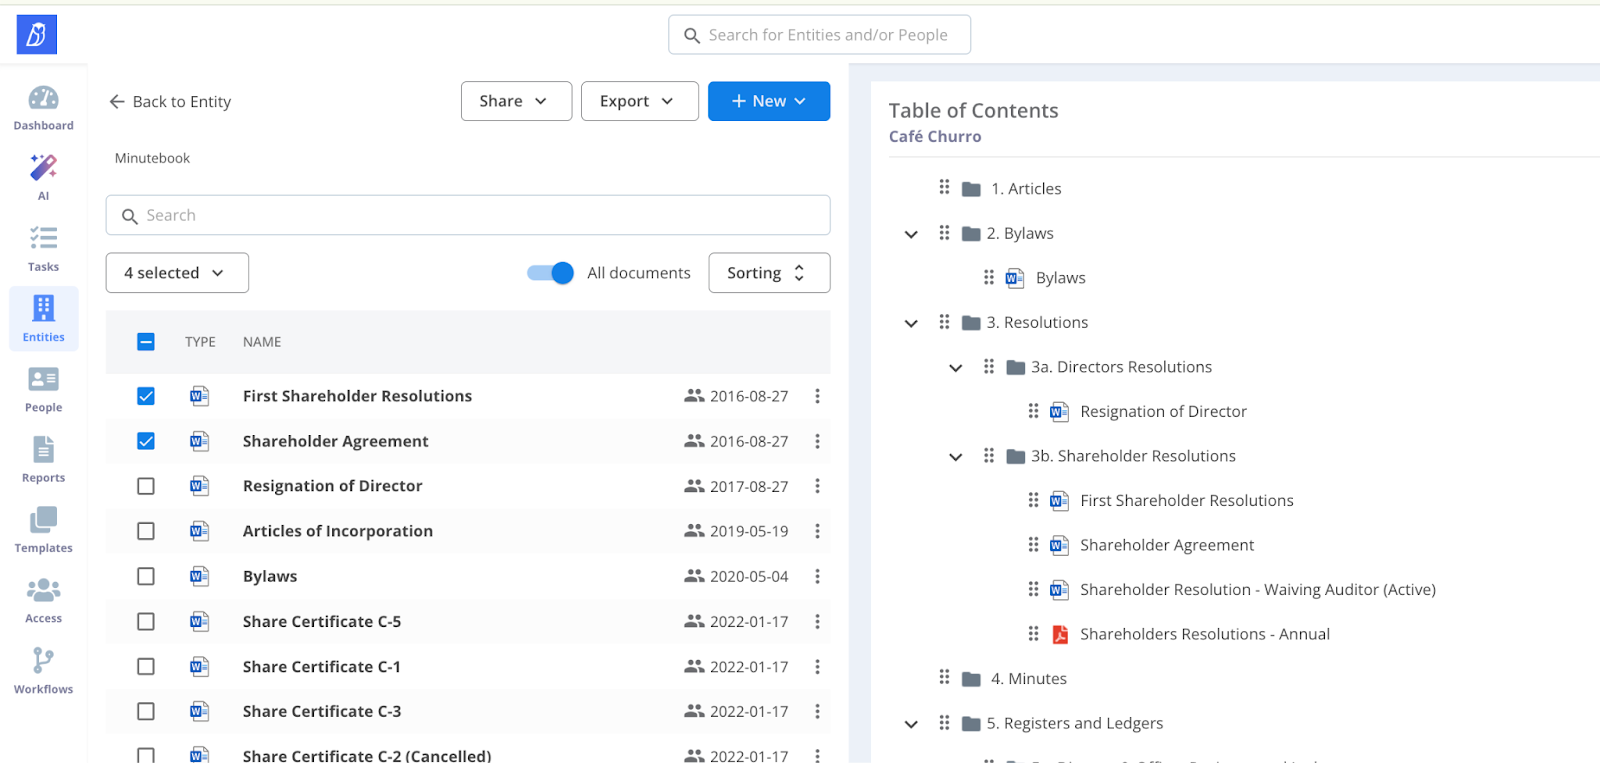Toggle the All documents switch
The image size is (1600, 763).
tap(551, 273)
